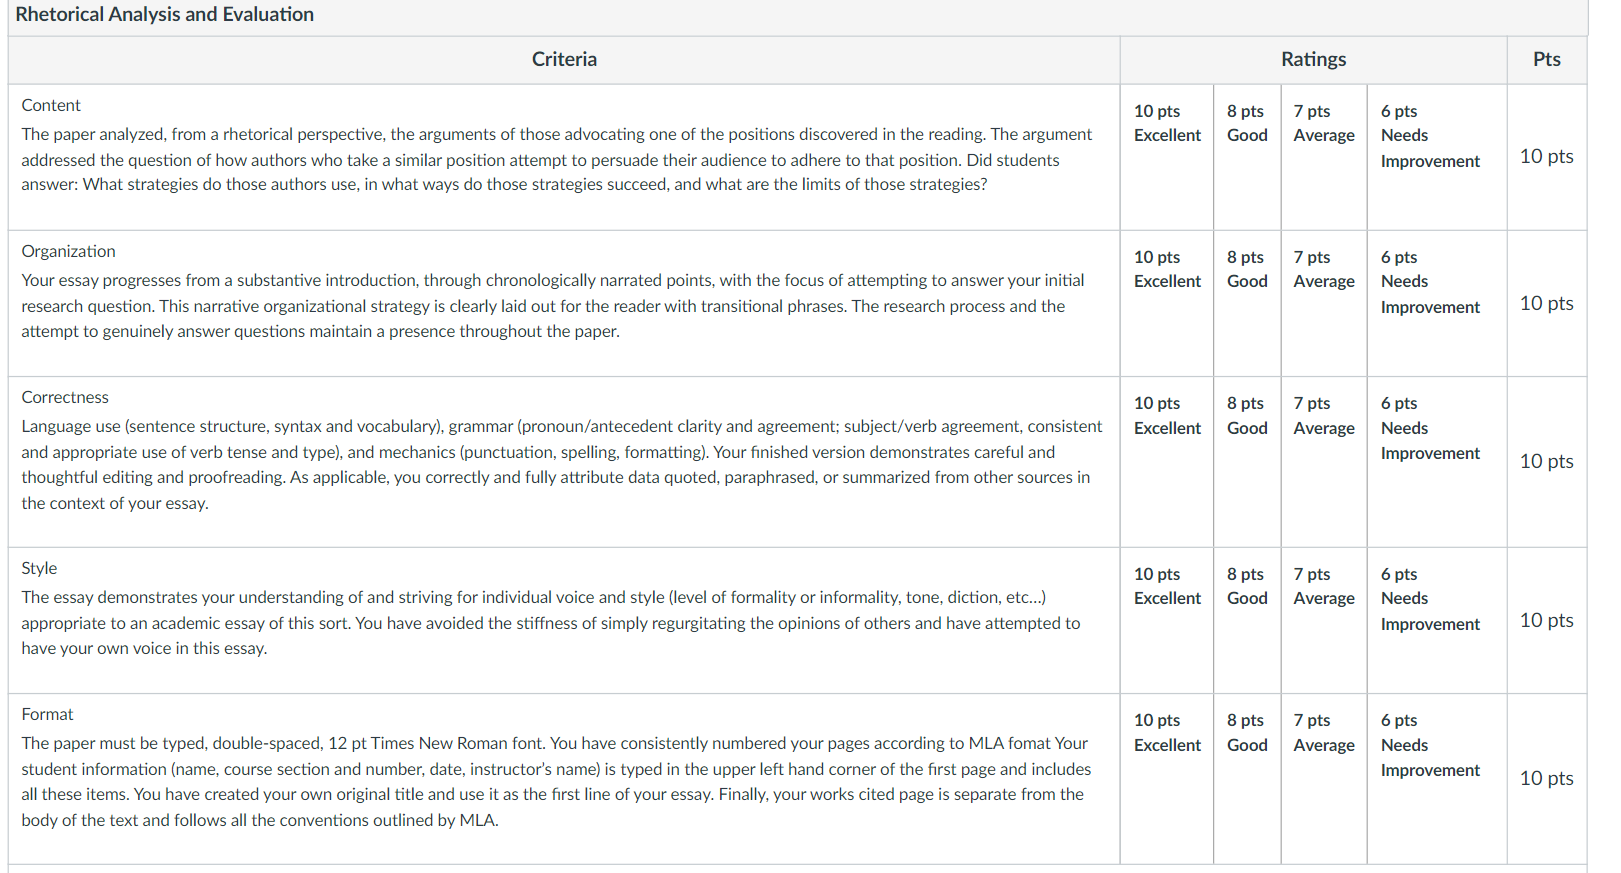This screenshot has height=873, width=1621.
Task: Pick 6 pts Needs Improvement for Content
Action: (1436, 157)
